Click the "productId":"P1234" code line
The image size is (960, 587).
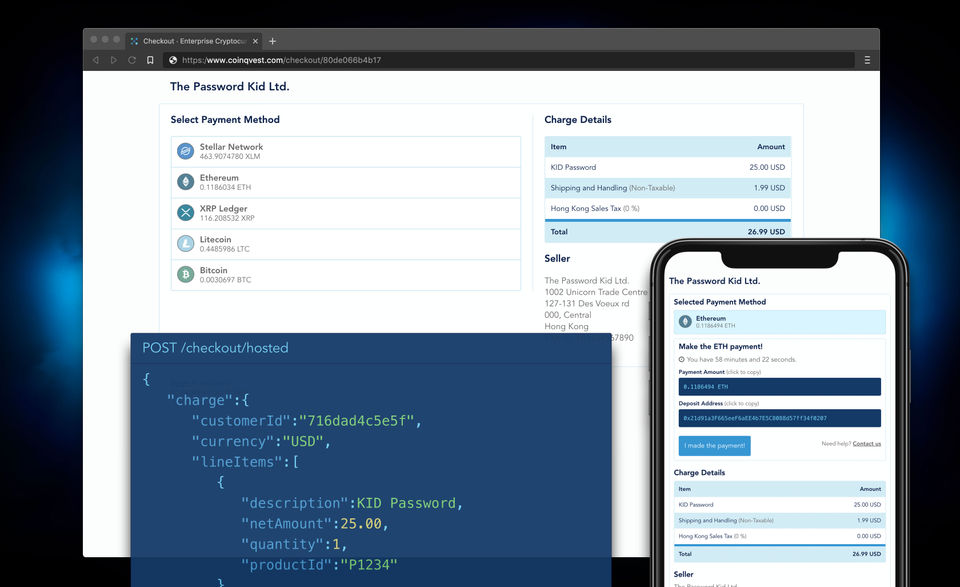coord(319,565)
